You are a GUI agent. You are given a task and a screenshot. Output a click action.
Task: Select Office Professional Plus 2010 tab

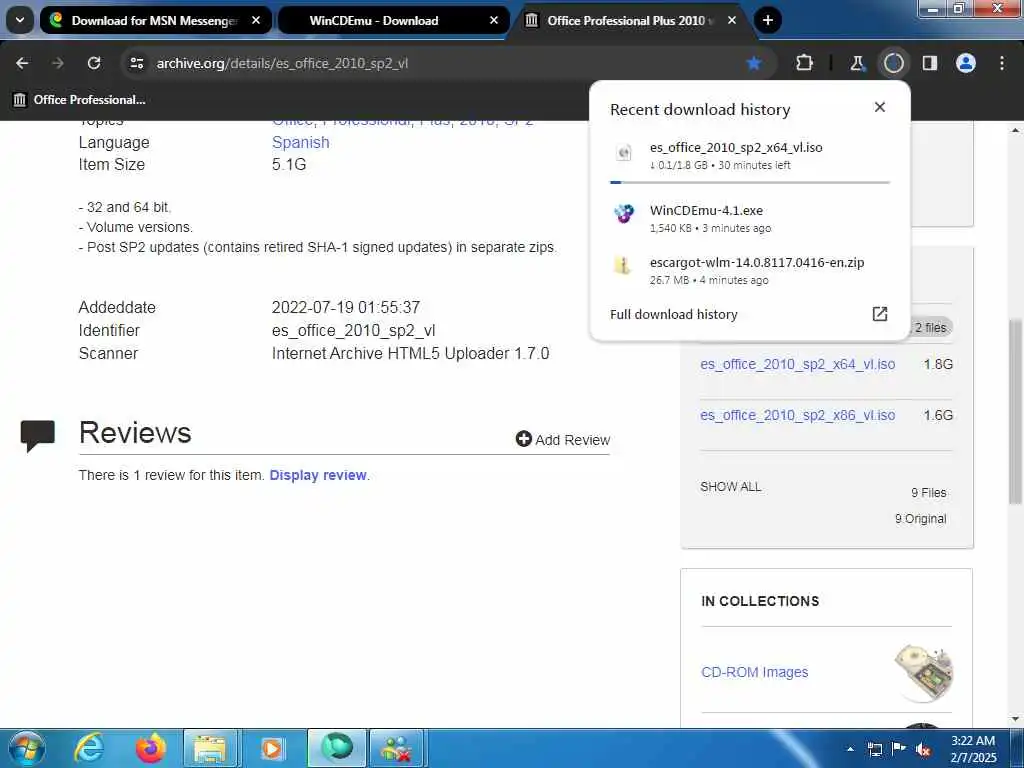tap(626, 21)
